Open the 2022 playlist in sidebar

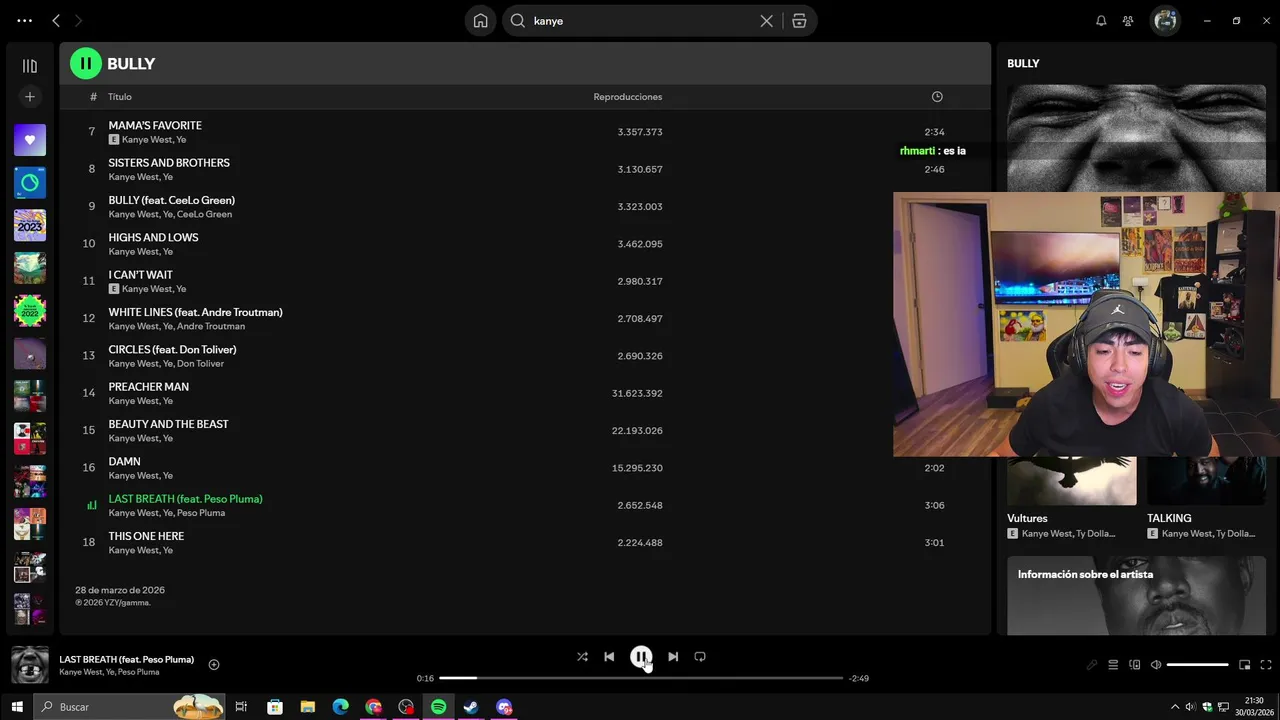pyautogui.click(x=30, y=311)
